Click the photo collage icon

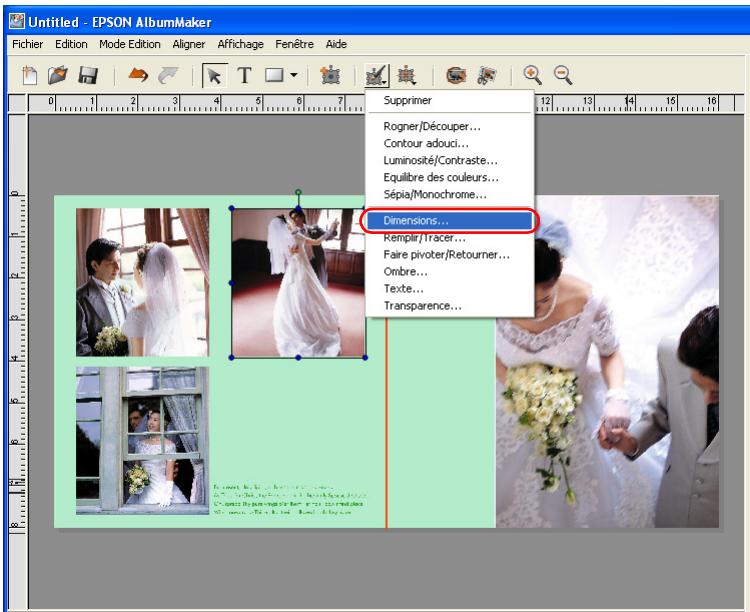(x=487, y=75)
